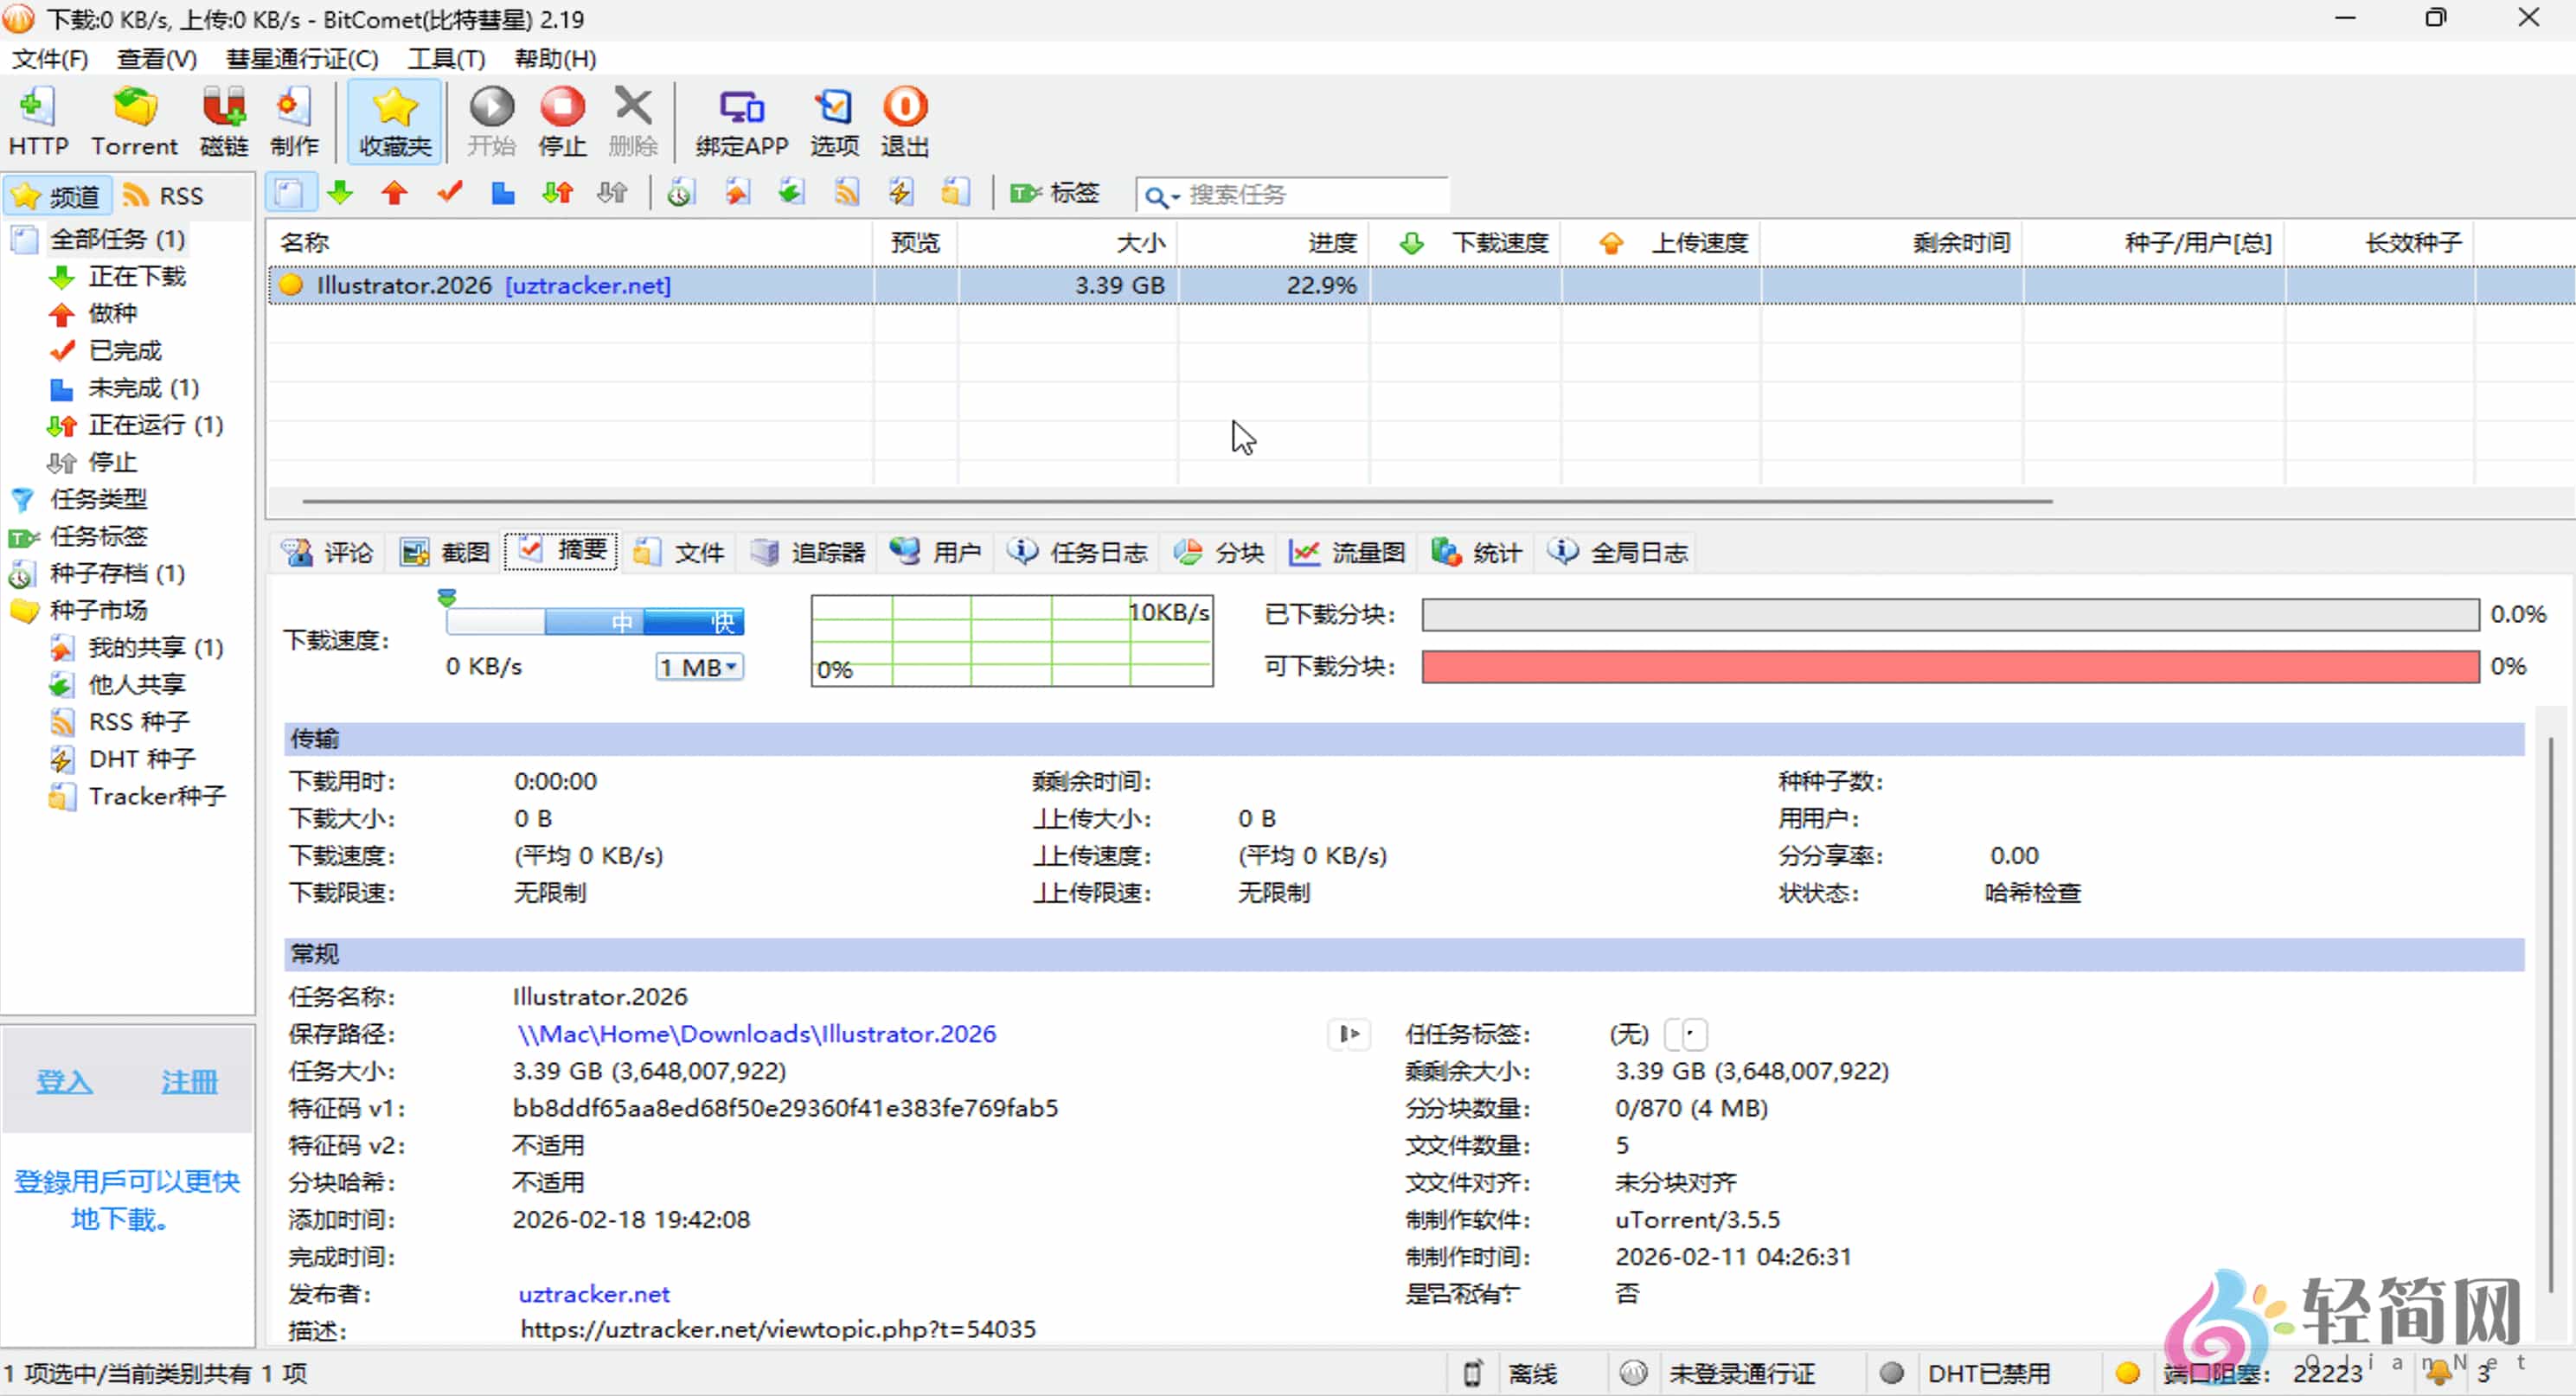The width and height of the screenshot is (2576, 1396).
Task: Bind the mobile APP (绑定APP)
Action: point(740,120)
